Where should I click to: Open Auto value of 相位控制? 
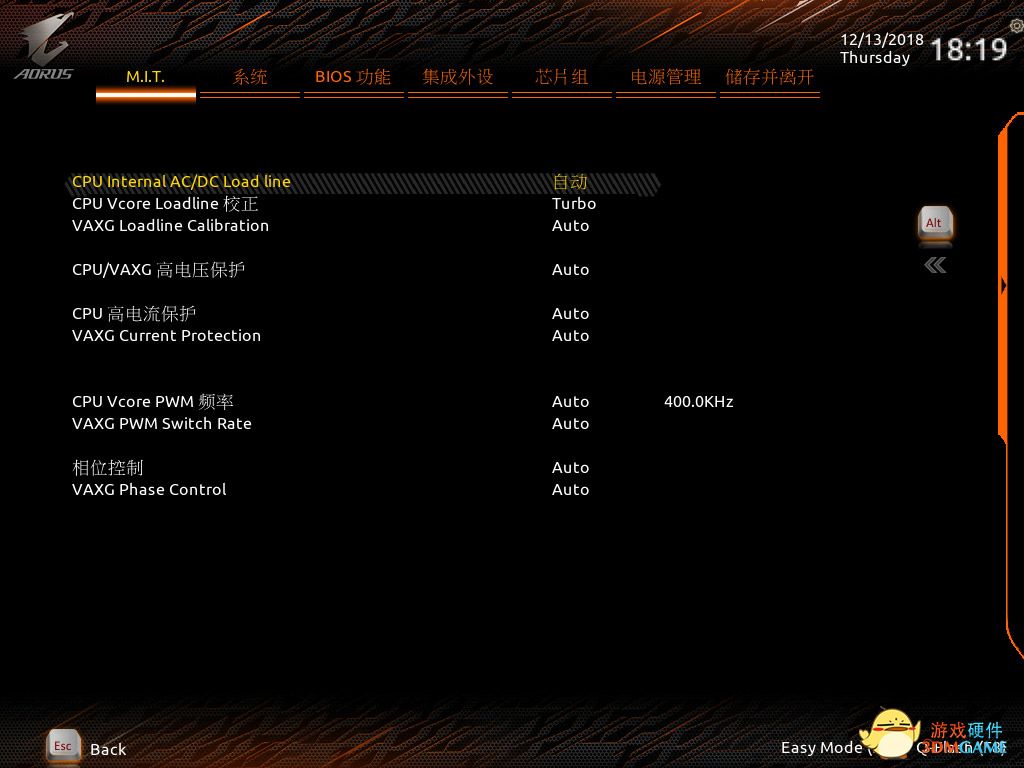(570, 468)
